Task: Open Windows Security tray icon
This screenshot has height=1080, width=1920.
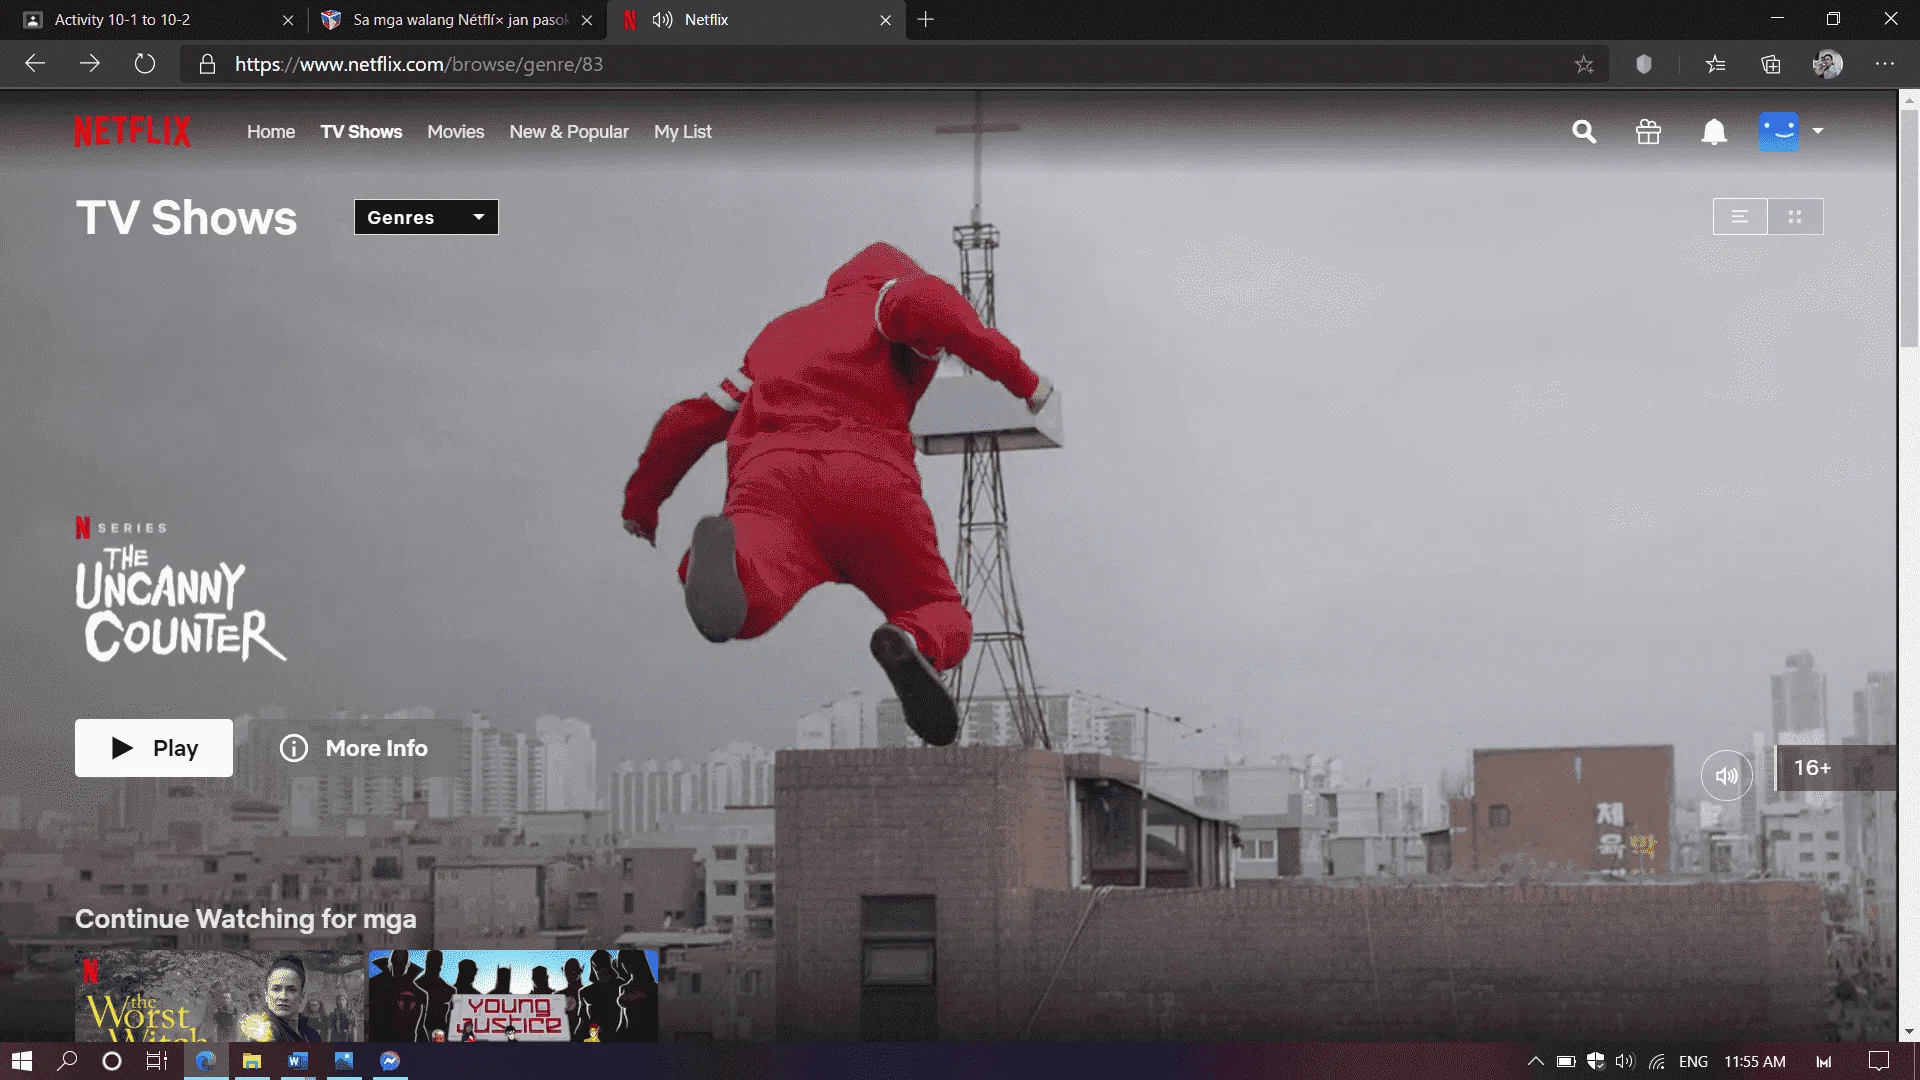Action: (x=1596, y=1061)
